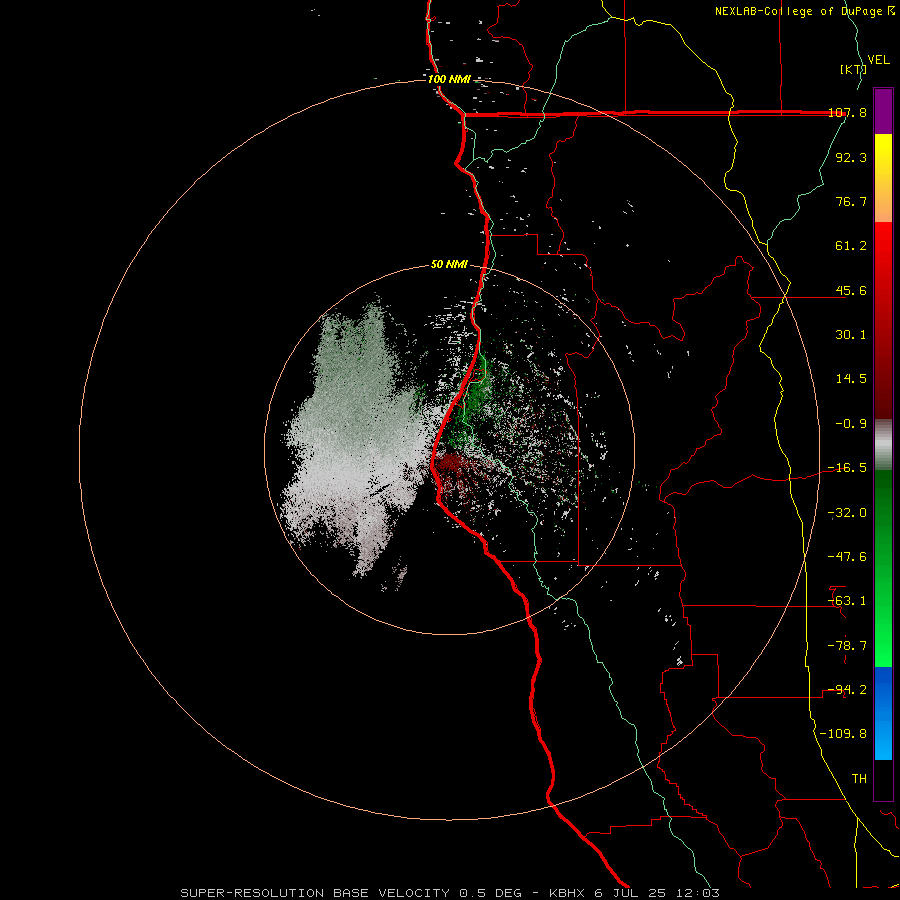Click the VEL legend title
900x900 pixels.
pyautogui.click(x=878, y=60)
